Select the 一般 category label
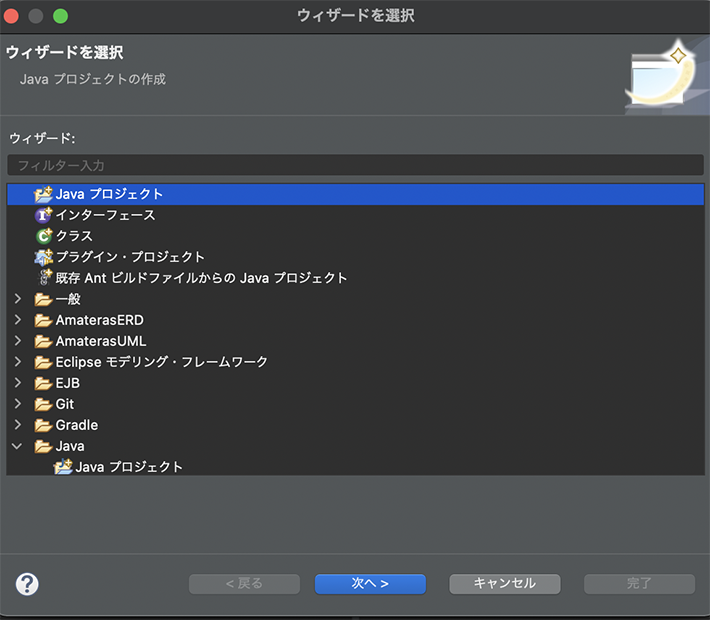This screenshot has width=710, height=620. 68,299
